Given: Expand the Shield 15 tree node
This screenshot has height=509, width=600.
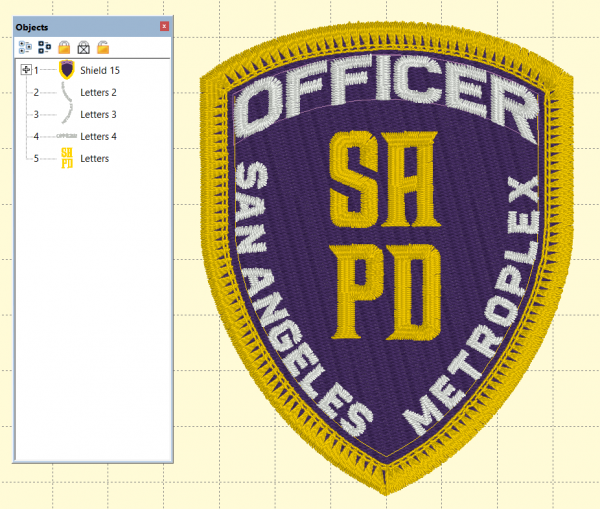Looking at the screenshot, I should 25,70.
